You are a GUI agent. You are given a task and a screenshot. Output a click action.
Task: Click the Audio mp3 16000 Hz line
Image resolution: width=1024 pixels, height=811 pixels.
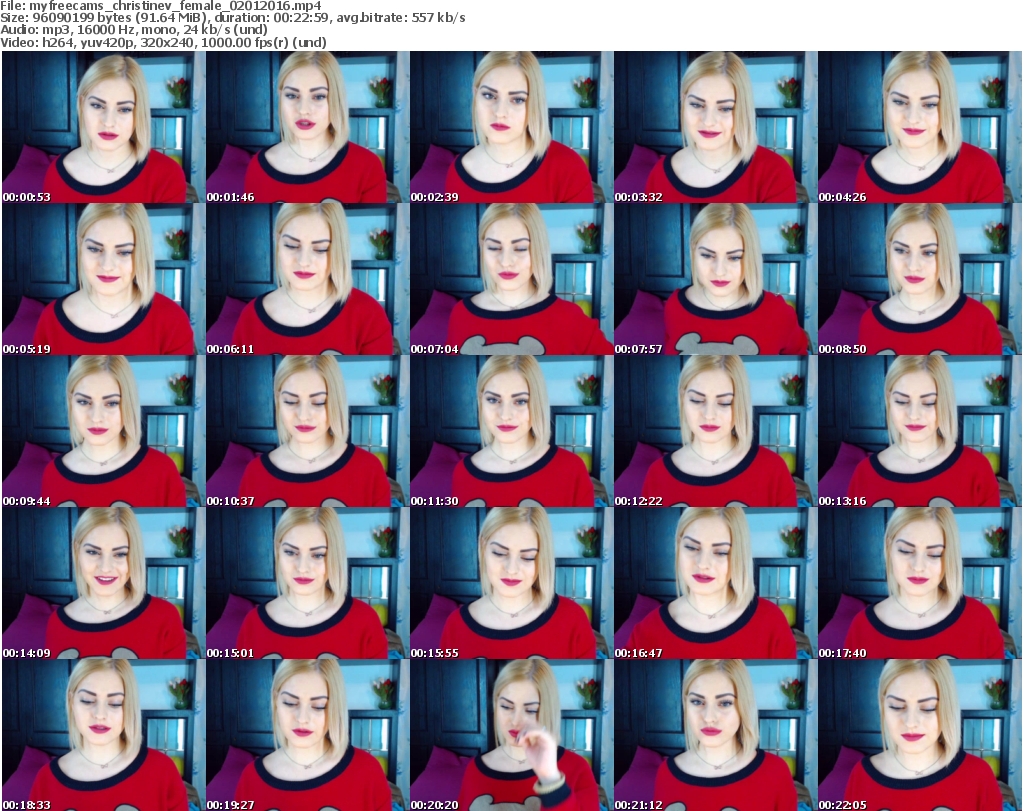(x=134, y=30)
